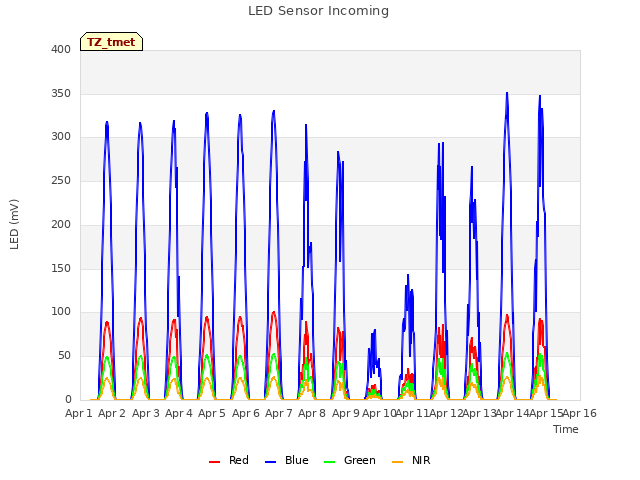Click the Apr 4 x-axis label
The image size is (640, 480).
179,413
